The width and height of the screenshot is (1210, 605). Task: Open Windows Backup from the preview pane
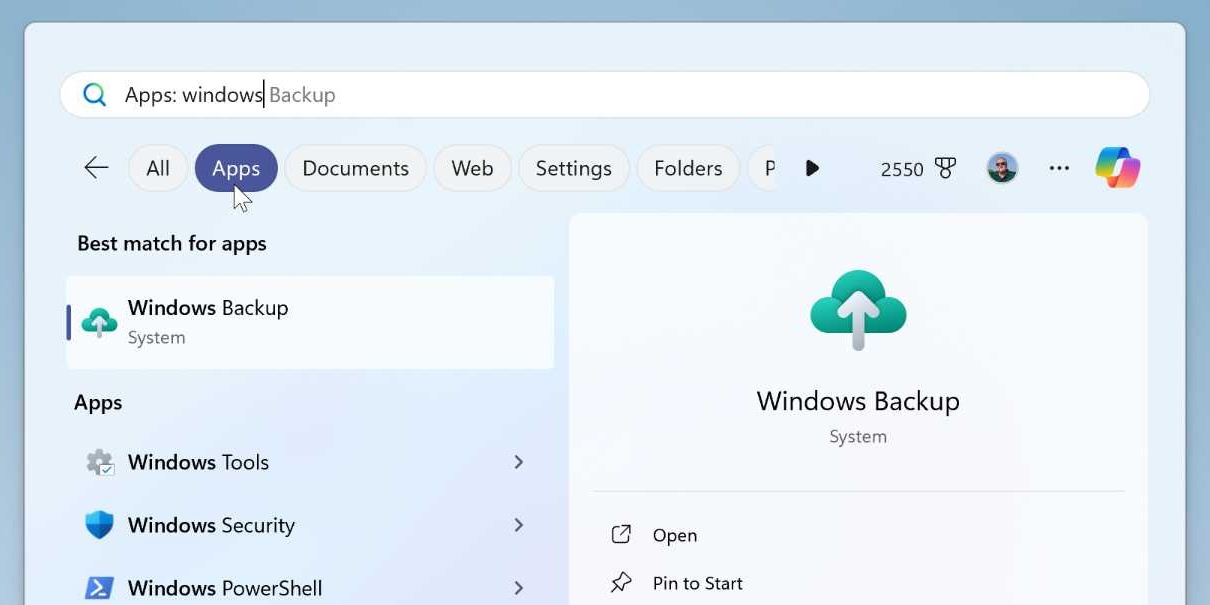654,535
